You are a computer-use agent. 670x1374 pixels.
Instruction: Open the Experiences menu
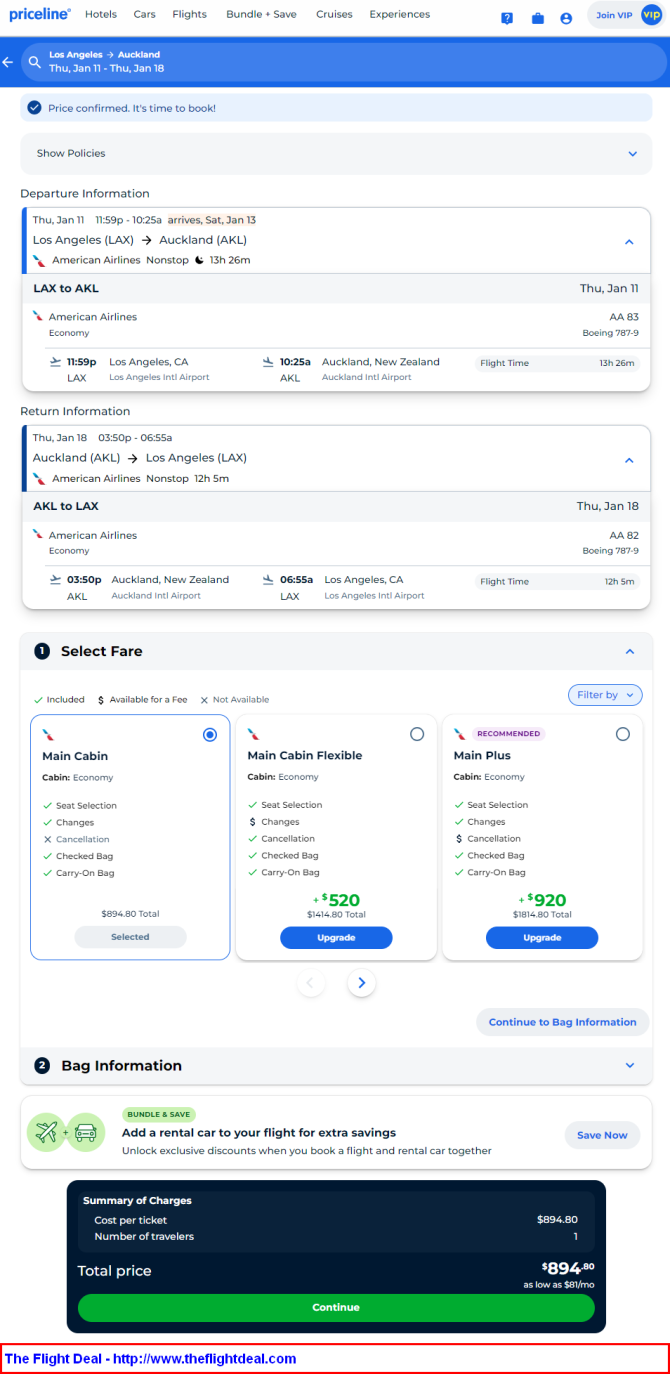(x=400, y=15)
